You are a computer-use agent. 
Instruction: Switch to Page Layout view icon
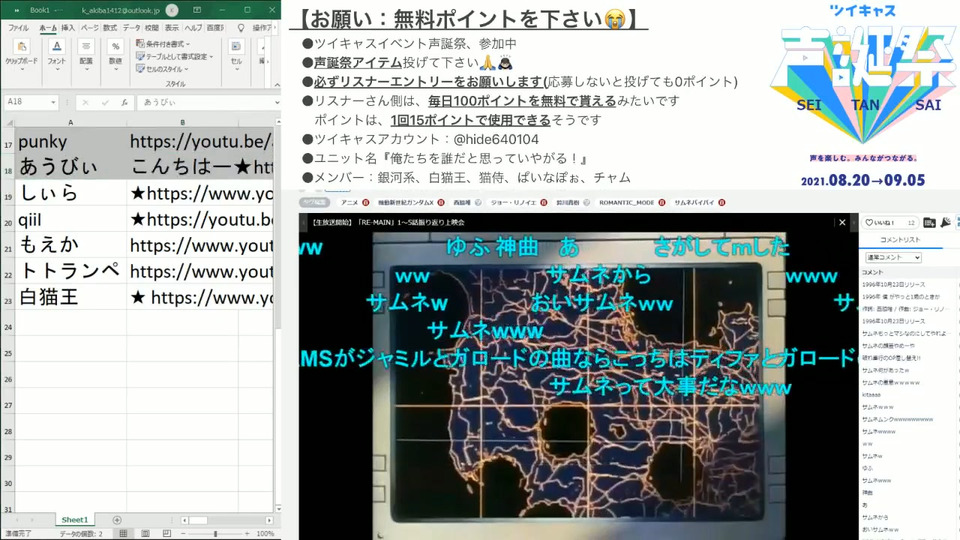point(145,534)
